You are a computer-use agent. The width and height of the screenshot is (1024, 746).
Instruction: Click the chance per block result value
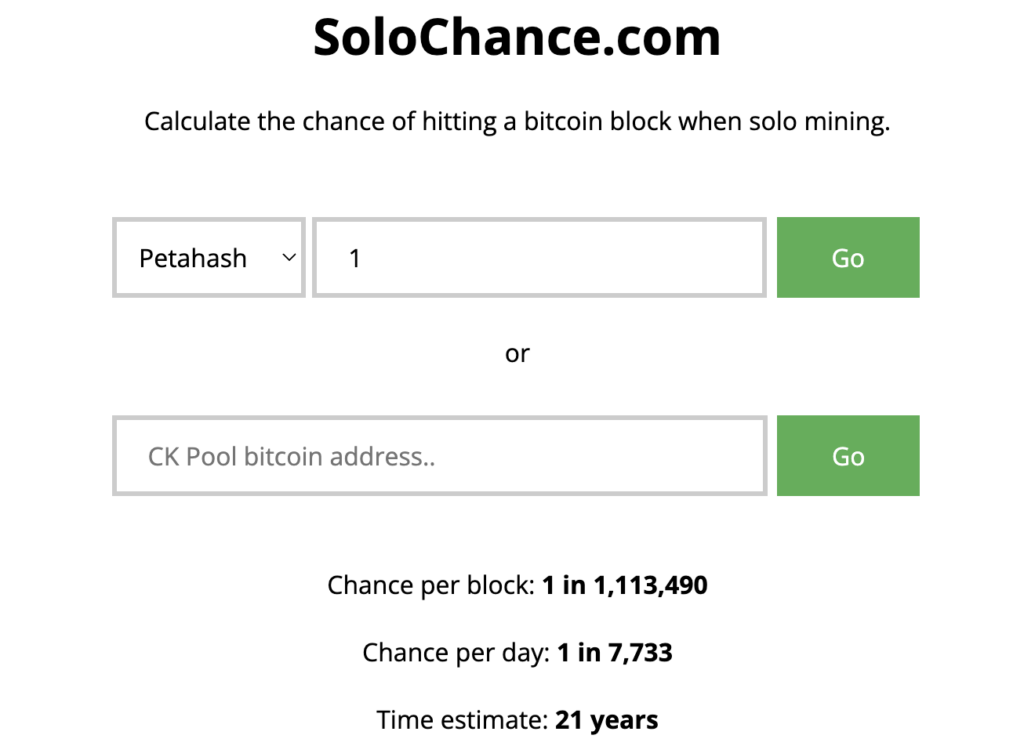(x=624, y=585)
